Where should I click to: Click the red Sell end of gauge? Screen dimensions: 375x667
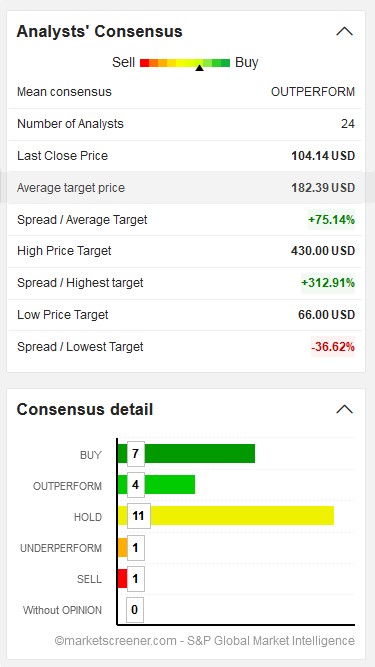point(145,63)
